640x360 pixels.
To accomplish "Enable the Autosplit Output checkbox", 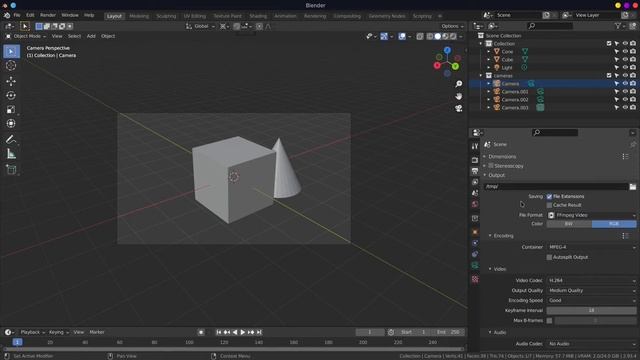I will click(x=549, y=257).
